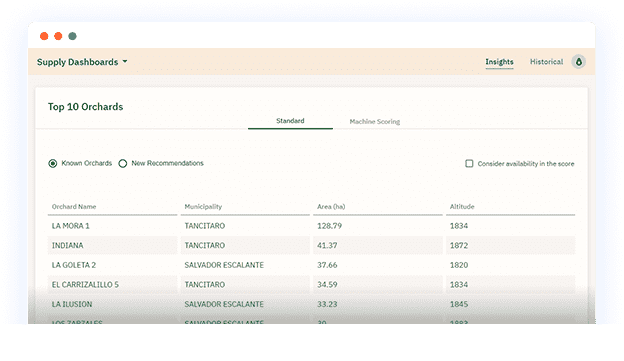Click the Top 10 Orchards heading

(x=86, y=107)
